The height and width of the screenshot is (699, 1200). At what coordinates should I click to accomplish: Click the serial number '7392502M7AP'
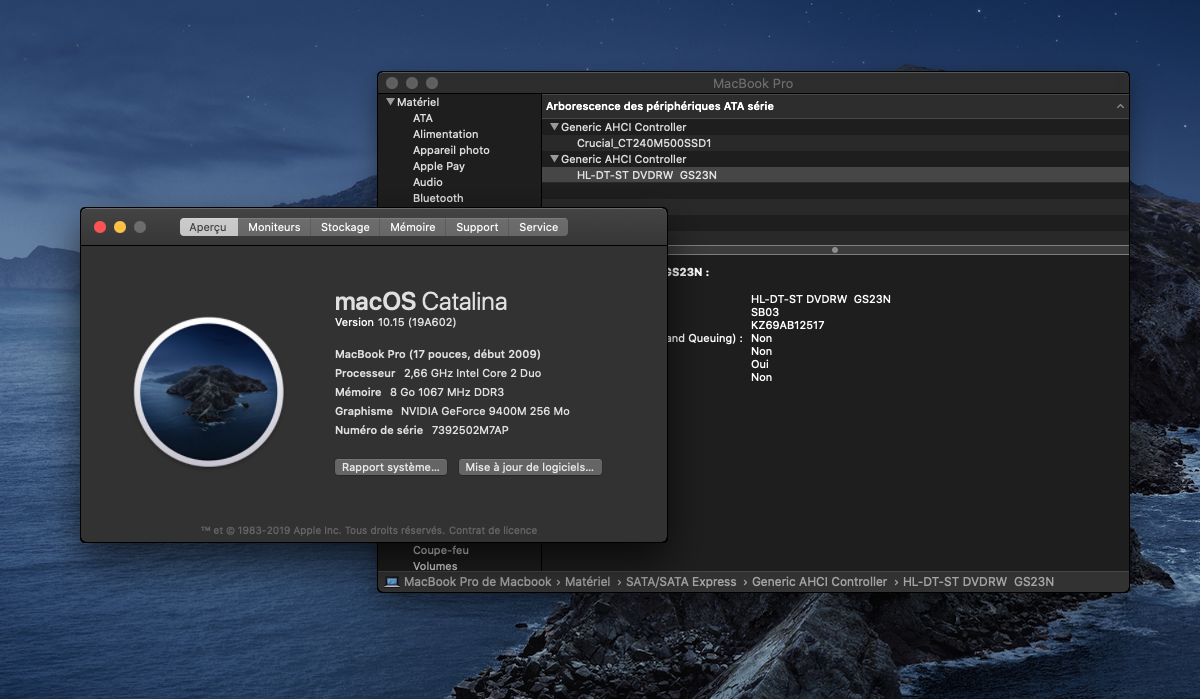470,430
